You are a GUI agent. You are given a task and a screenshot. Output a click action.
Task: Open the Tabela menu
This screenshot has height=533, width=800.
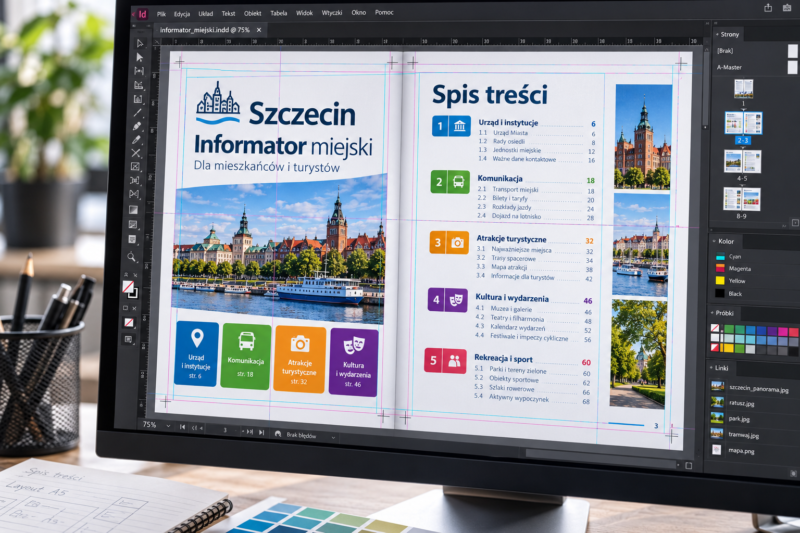tap(279, 13)
